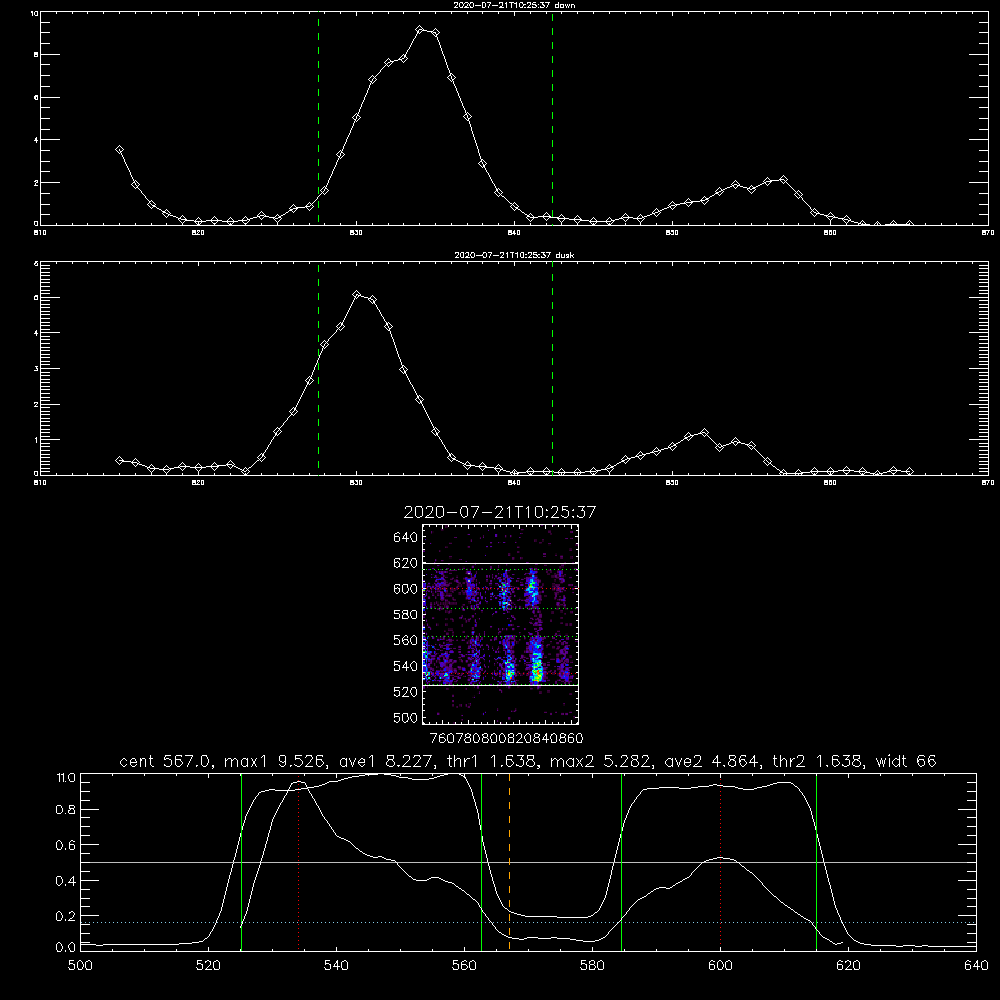Click x-axis label 500 on bottom plot
This screenshot has width=1000, height=1000.
(x=80, y=966)
